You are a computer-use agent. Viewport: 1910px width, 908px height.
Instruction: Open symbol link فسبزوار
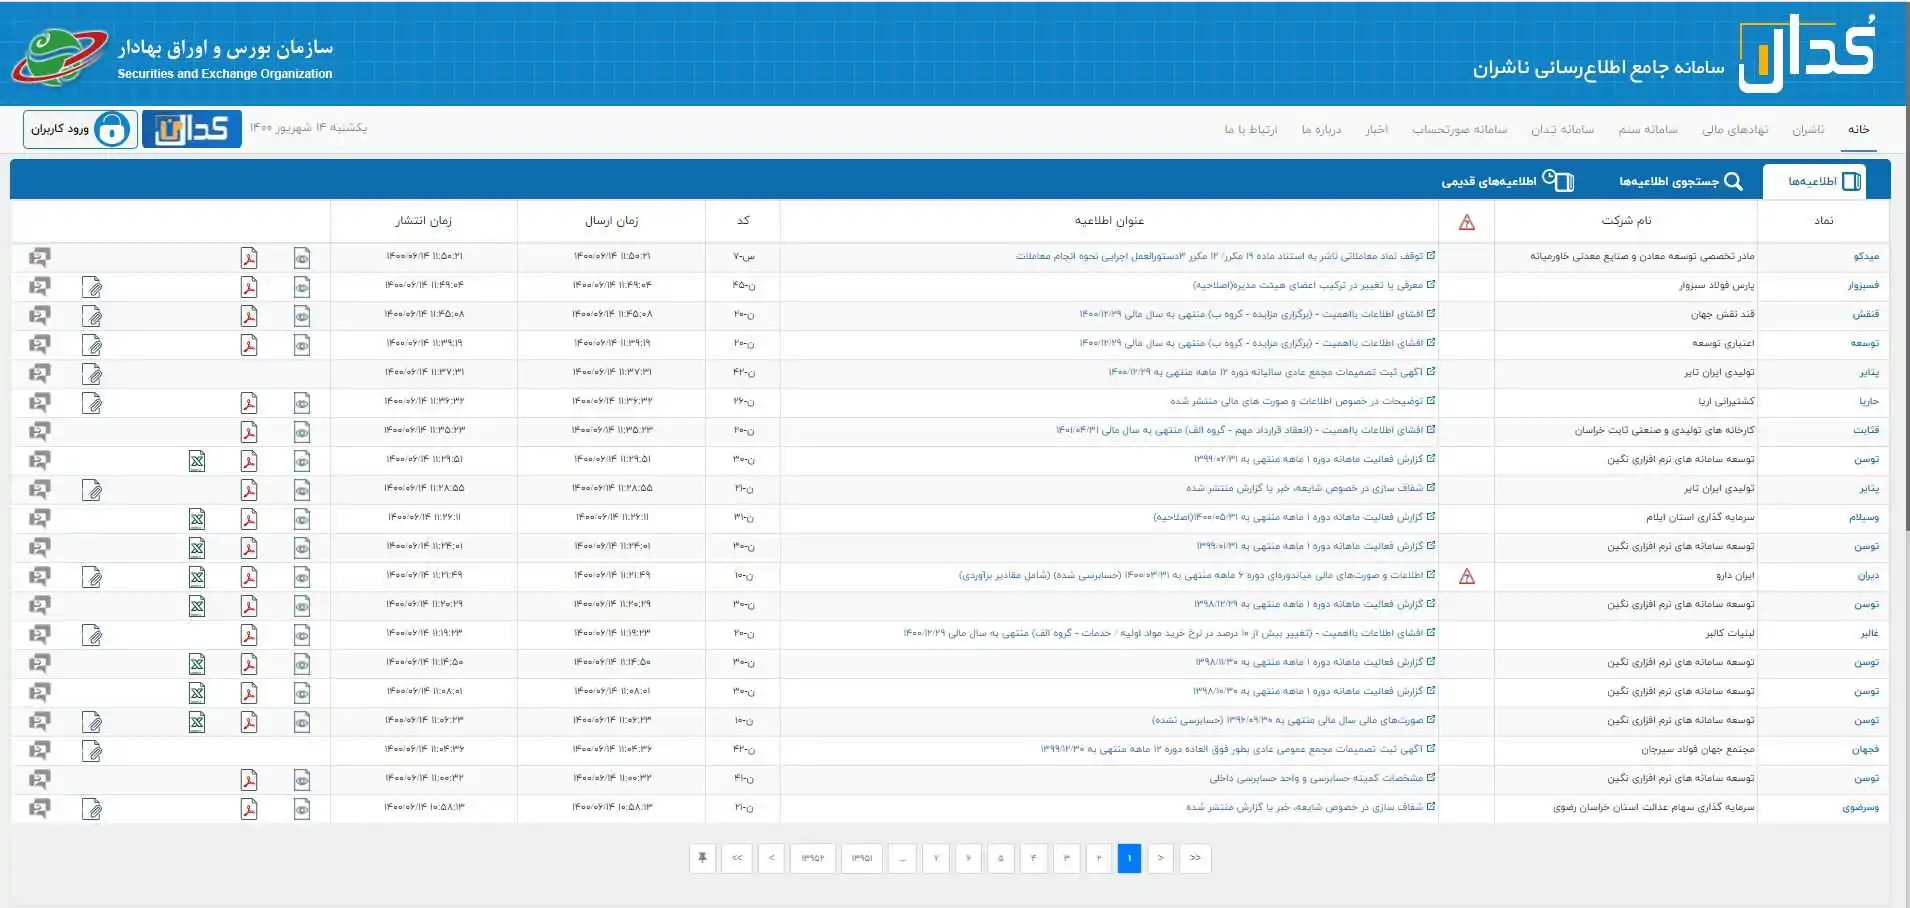click(1863, 286)
